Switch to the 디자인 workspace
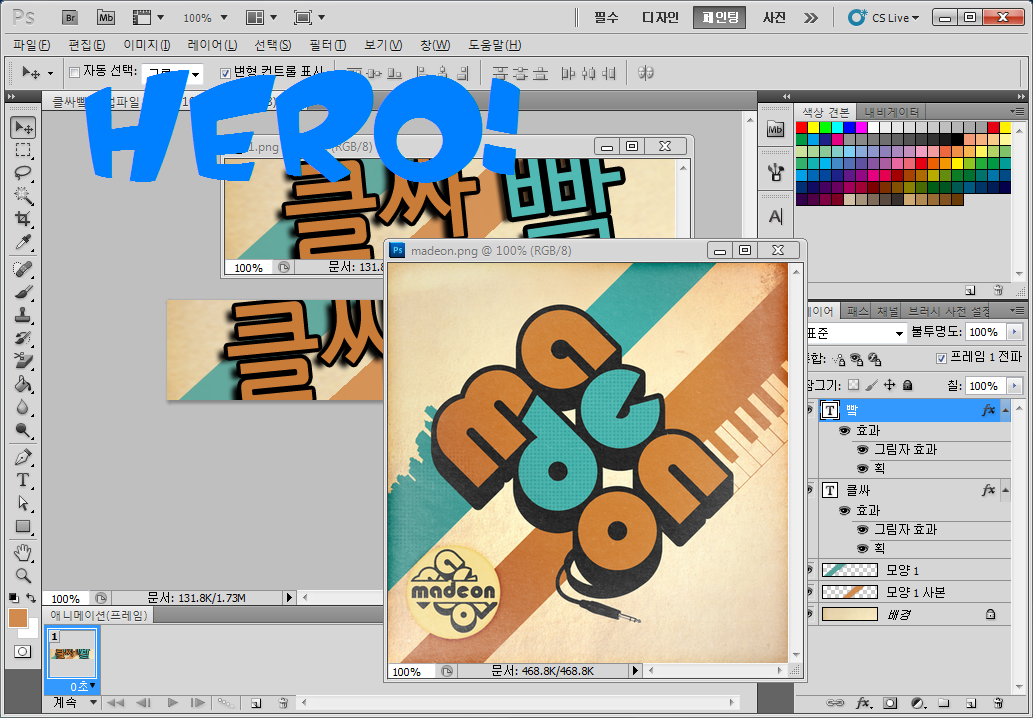Image resolution: width=1033 pixels, height=718 pixels. 660,18
